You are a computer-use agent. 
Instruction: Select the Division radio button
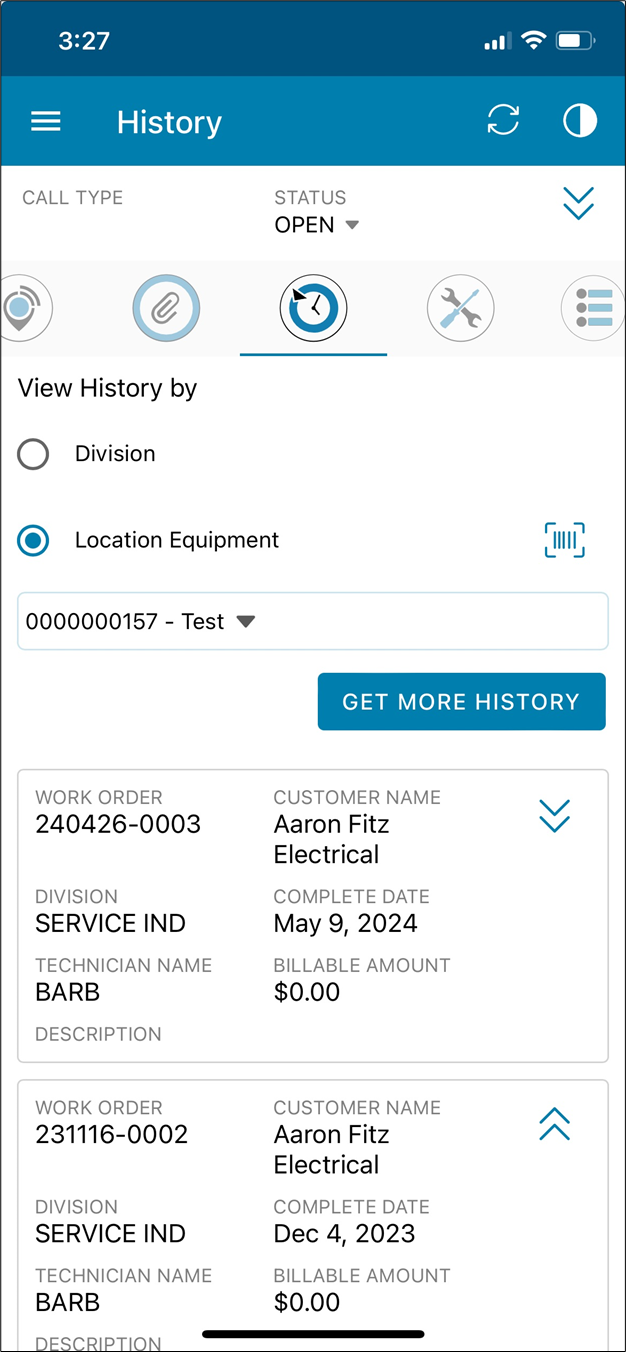point(33,454)
